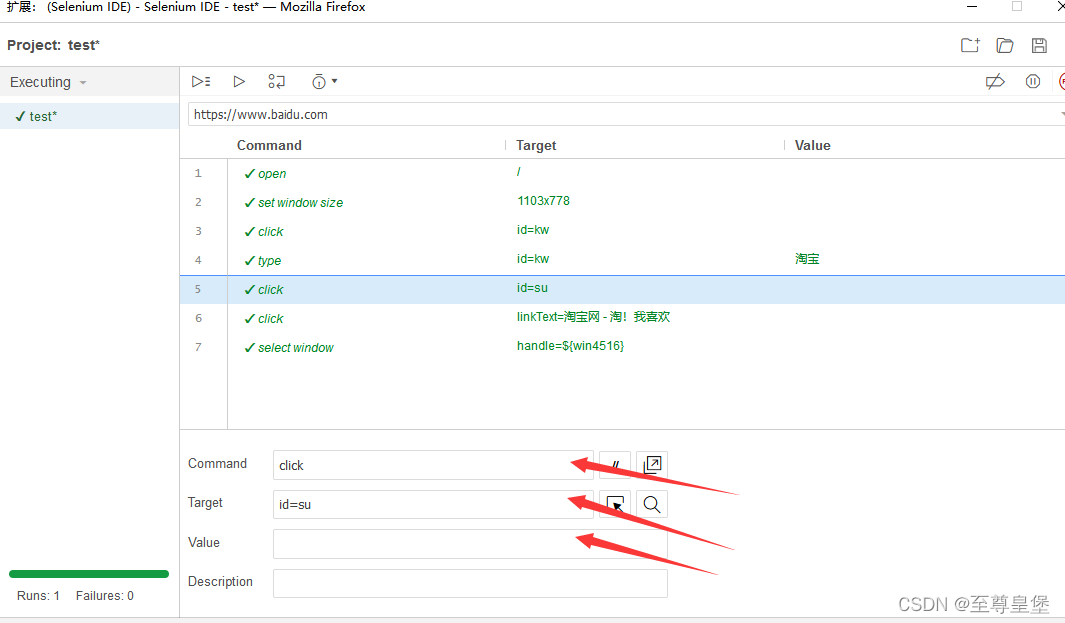1065x623 pixels.
Task: Select the test* test case
Action: [x=90, y=116]
